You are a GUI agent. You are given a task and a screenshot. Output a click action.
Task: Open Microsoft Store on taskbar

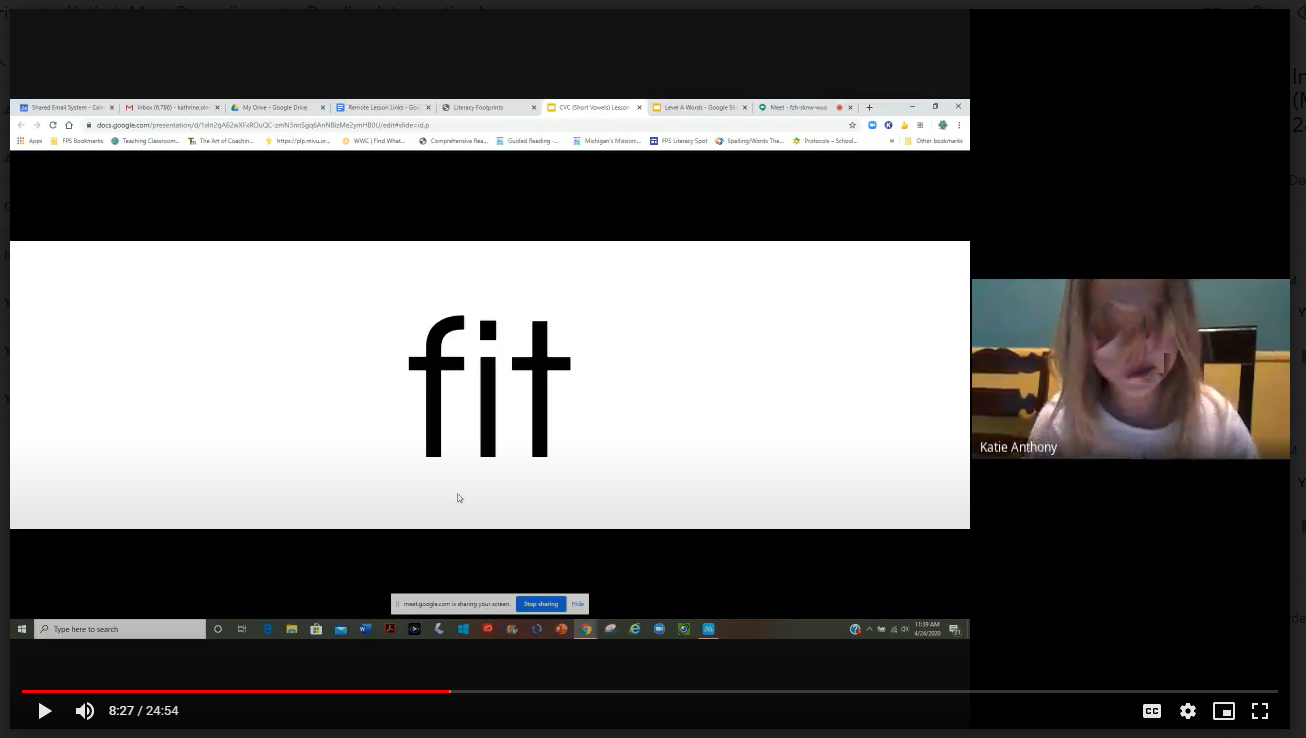click(316, 629)
